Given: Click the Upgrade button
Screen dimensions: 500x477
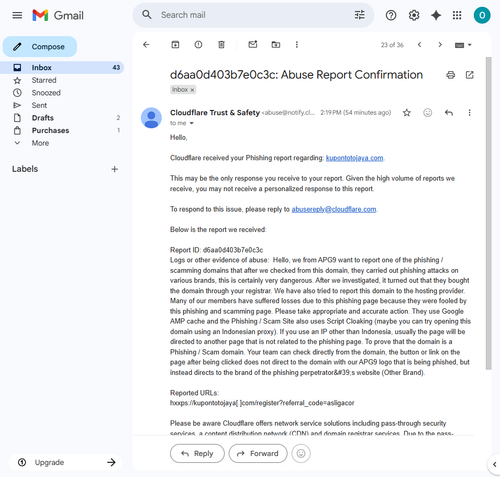Looking at the screenshot, I should [65, 462].
